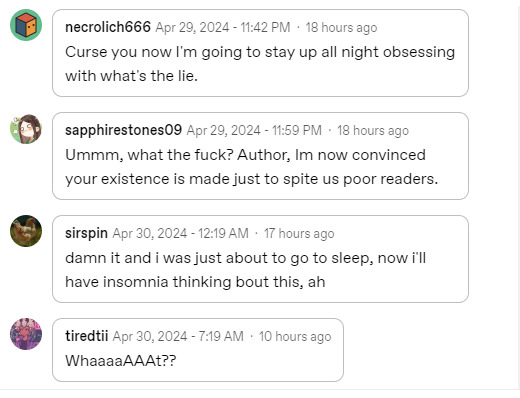Open tiredtii's purple avatar
Image resolution: width=520 pixels, height=398 pixels.
click(x=26, y=334)
